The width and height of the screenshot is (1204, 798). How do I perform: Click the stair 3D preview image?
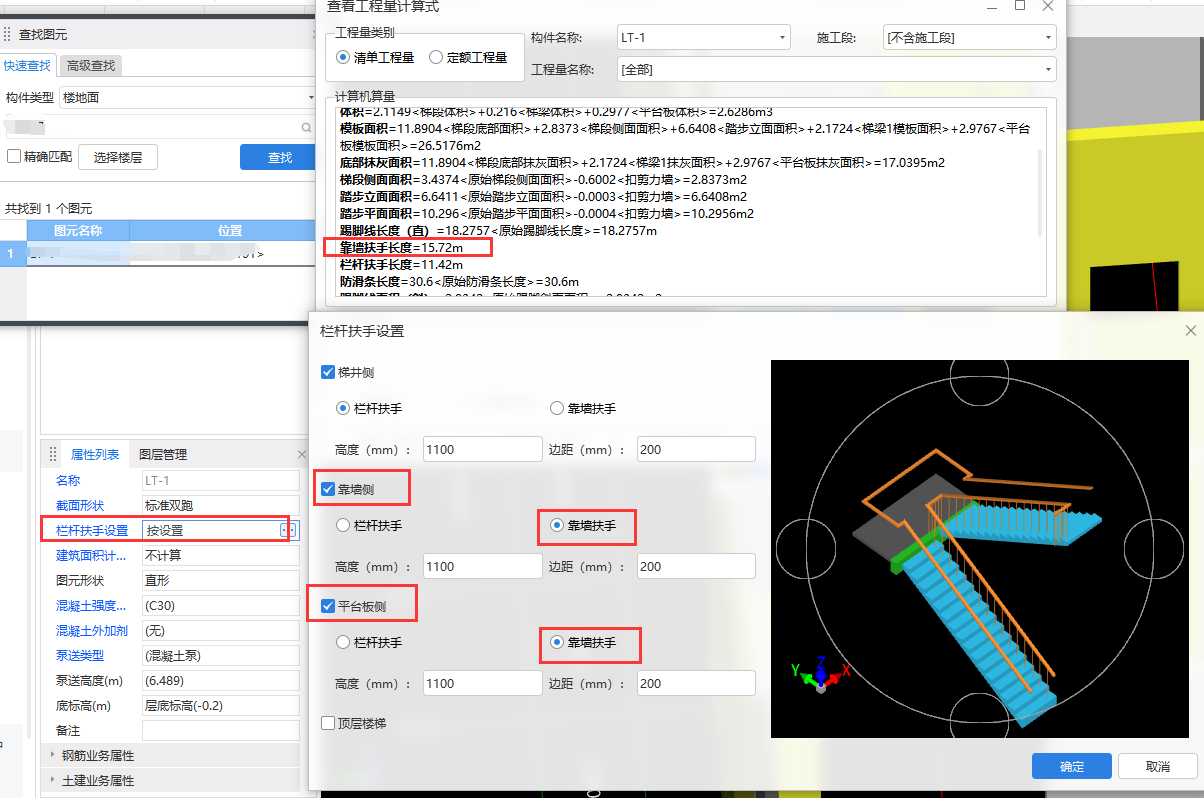(x=979, y=549)
